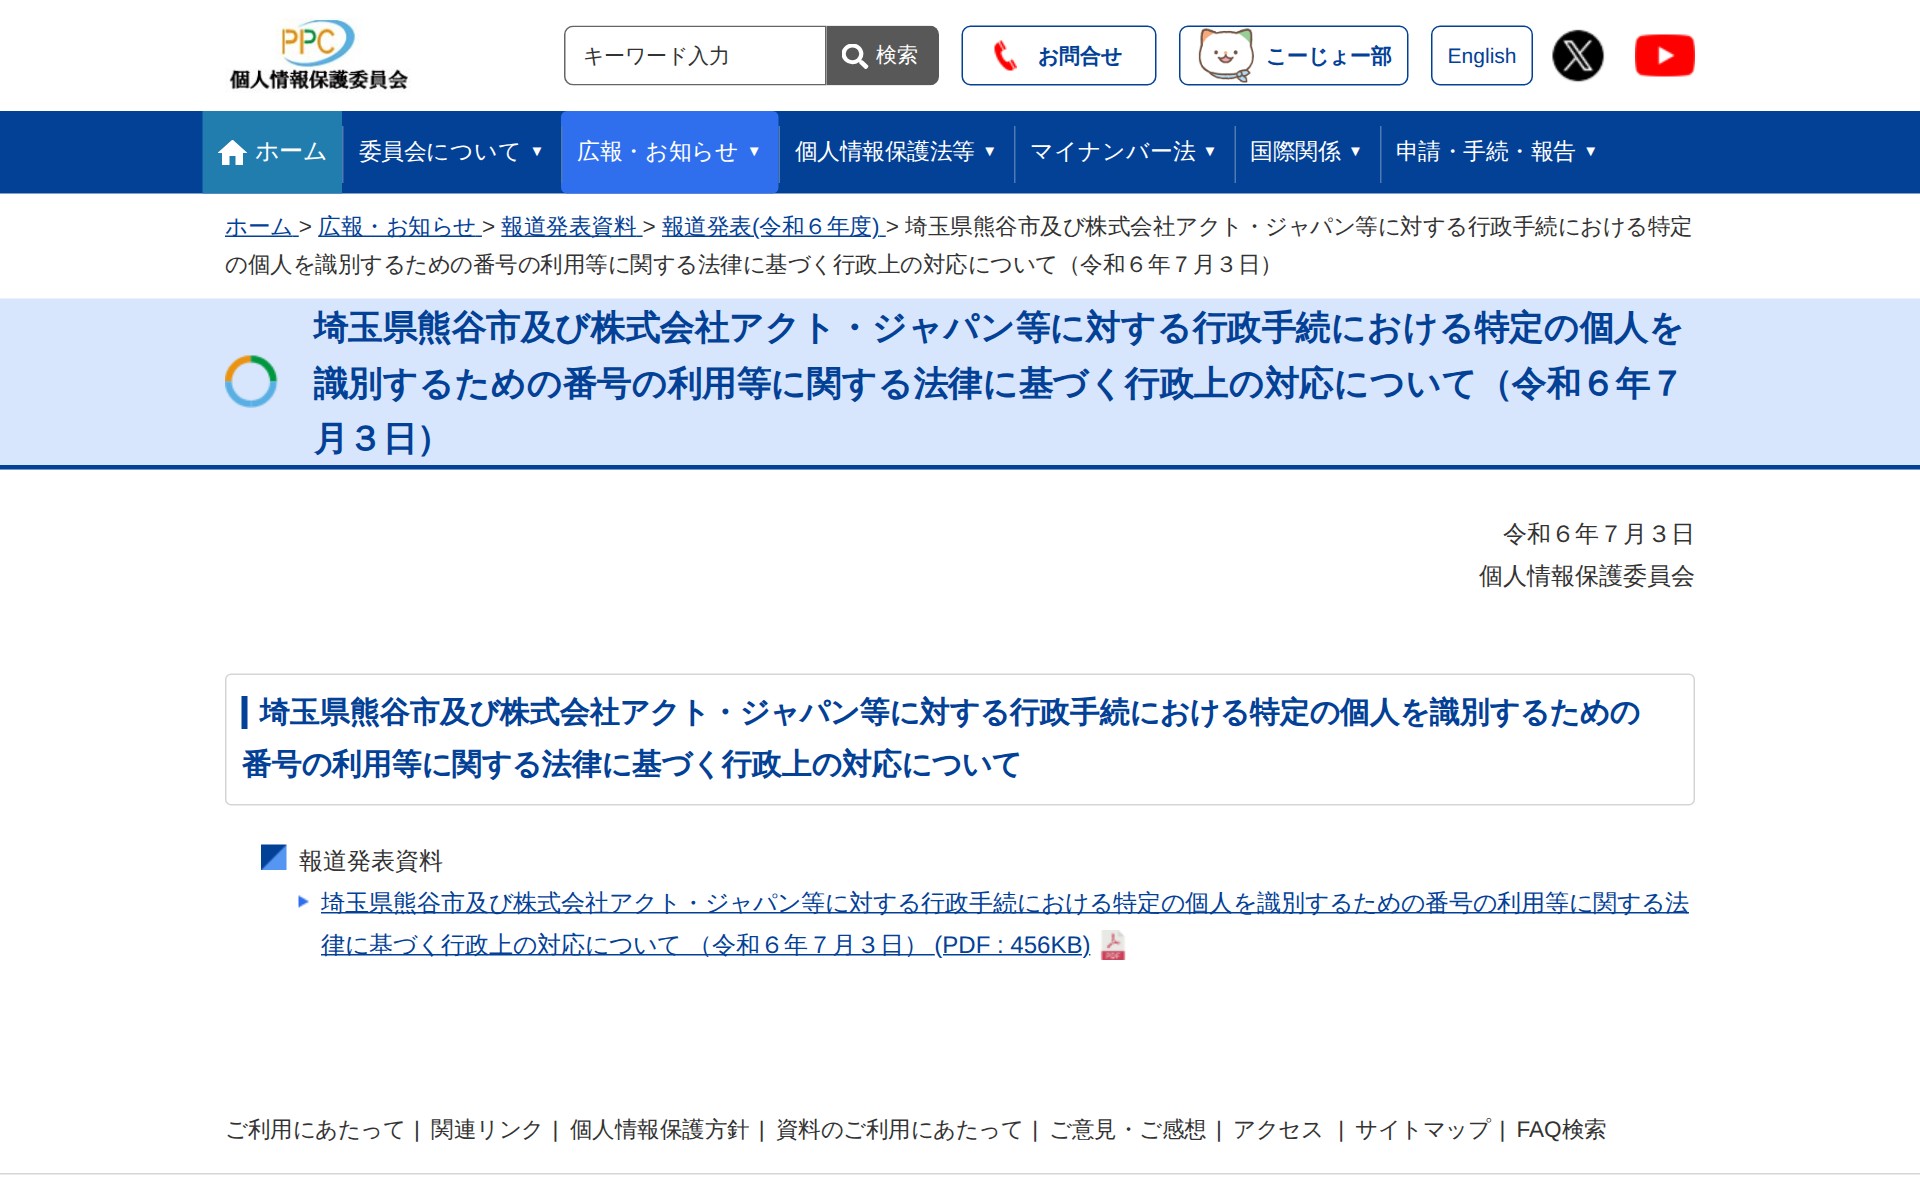Screen dimensions: 1920x1200
Task: Expand the 広報・お知らせ dropdown
Action: click(x=668, y=152)
